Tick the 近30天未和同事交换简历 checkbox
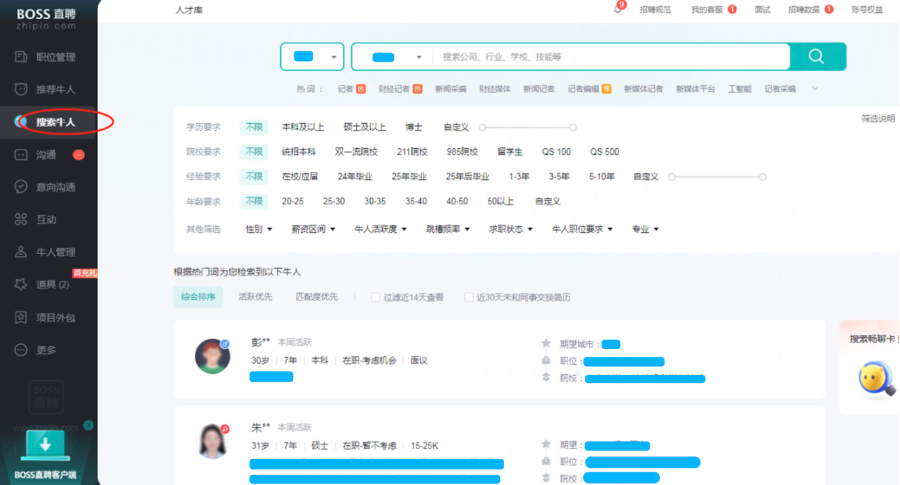This screenshot has width=900, height=485. 469,297
